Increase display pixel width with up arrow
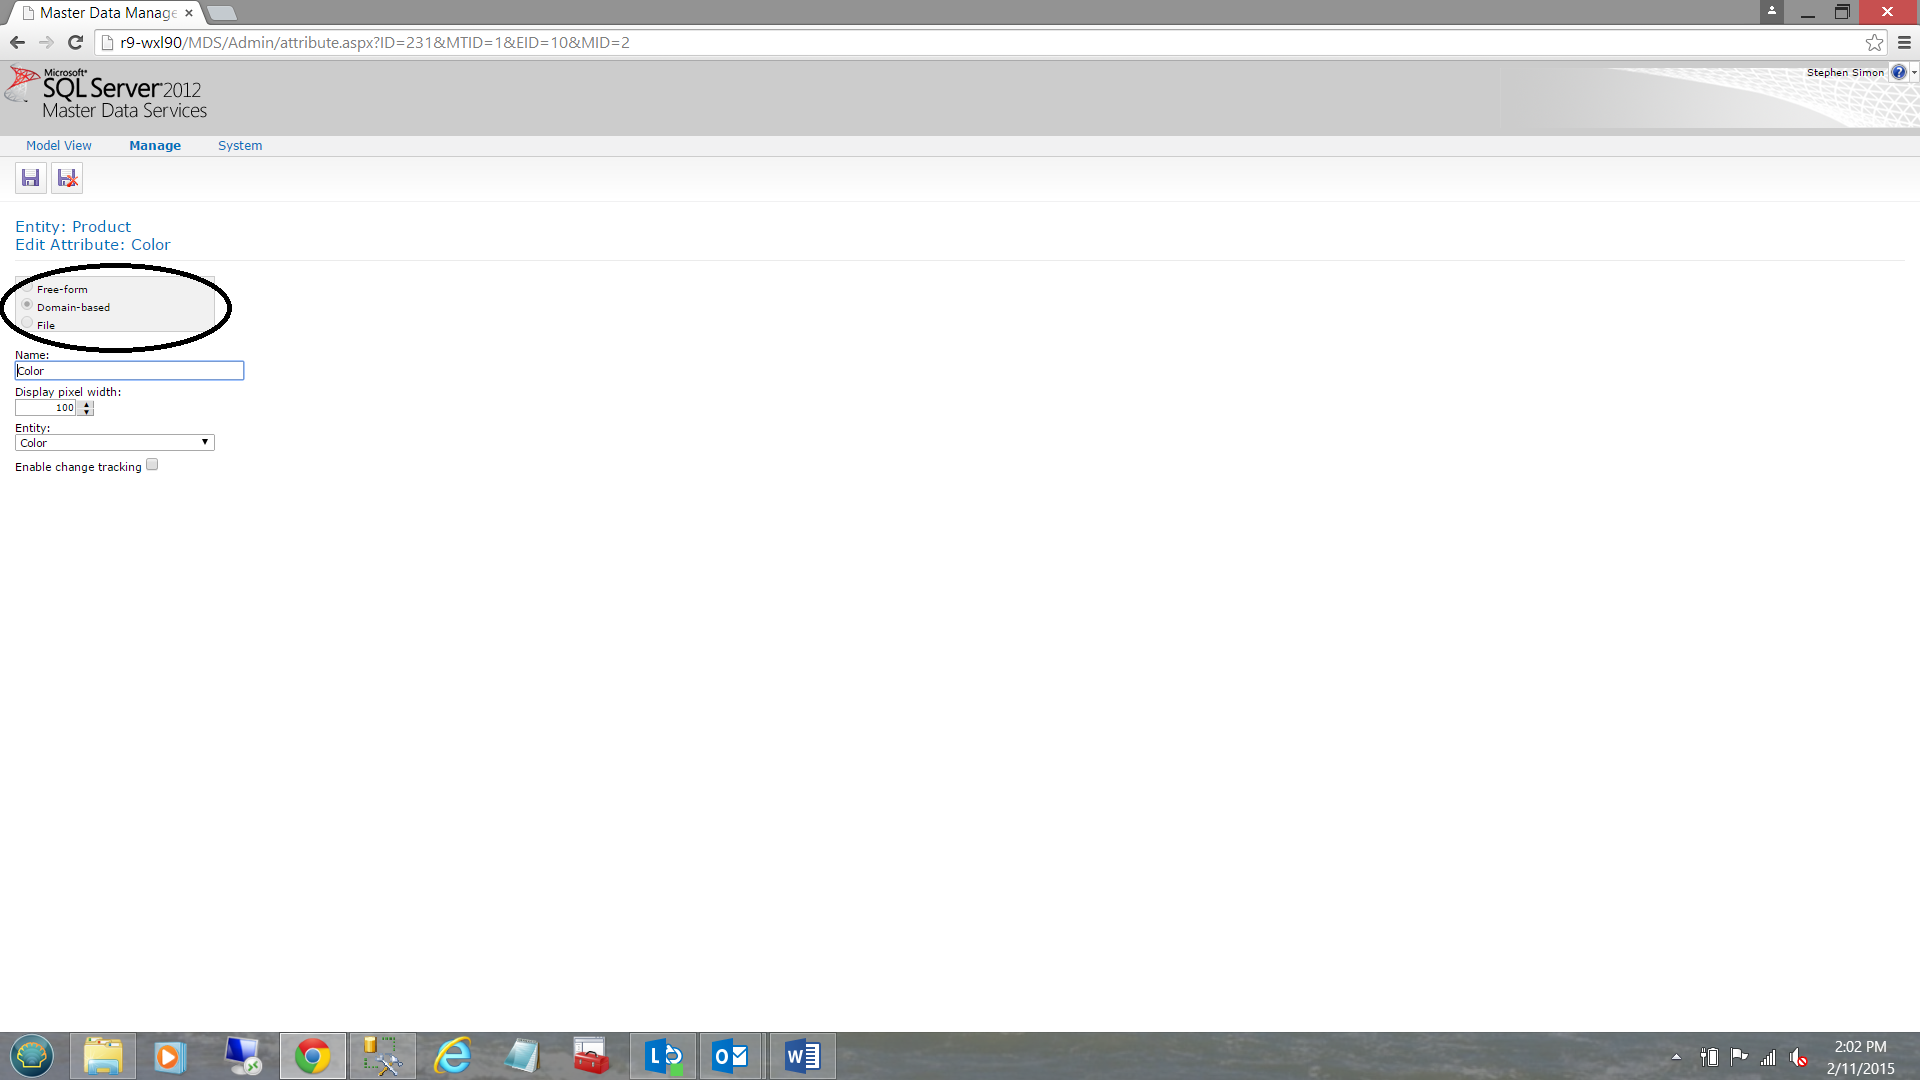The image size is (1920, 1080). coord(87,404)
